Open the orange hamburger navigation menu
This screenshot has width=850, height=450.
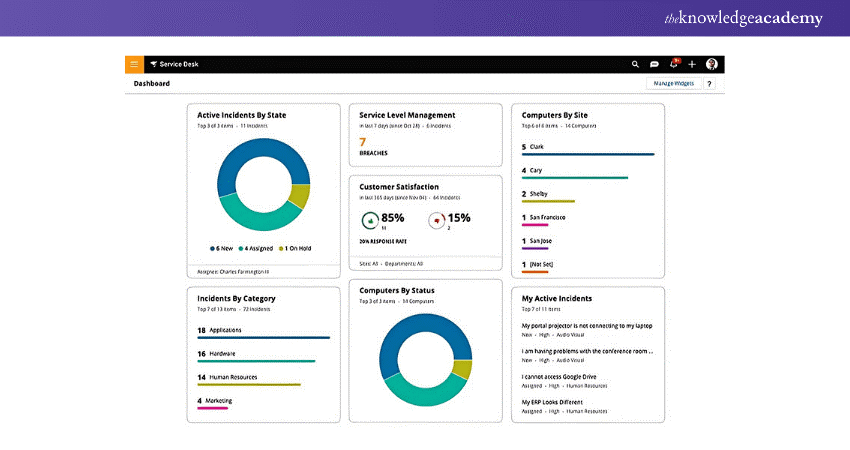tap(134, 64)
